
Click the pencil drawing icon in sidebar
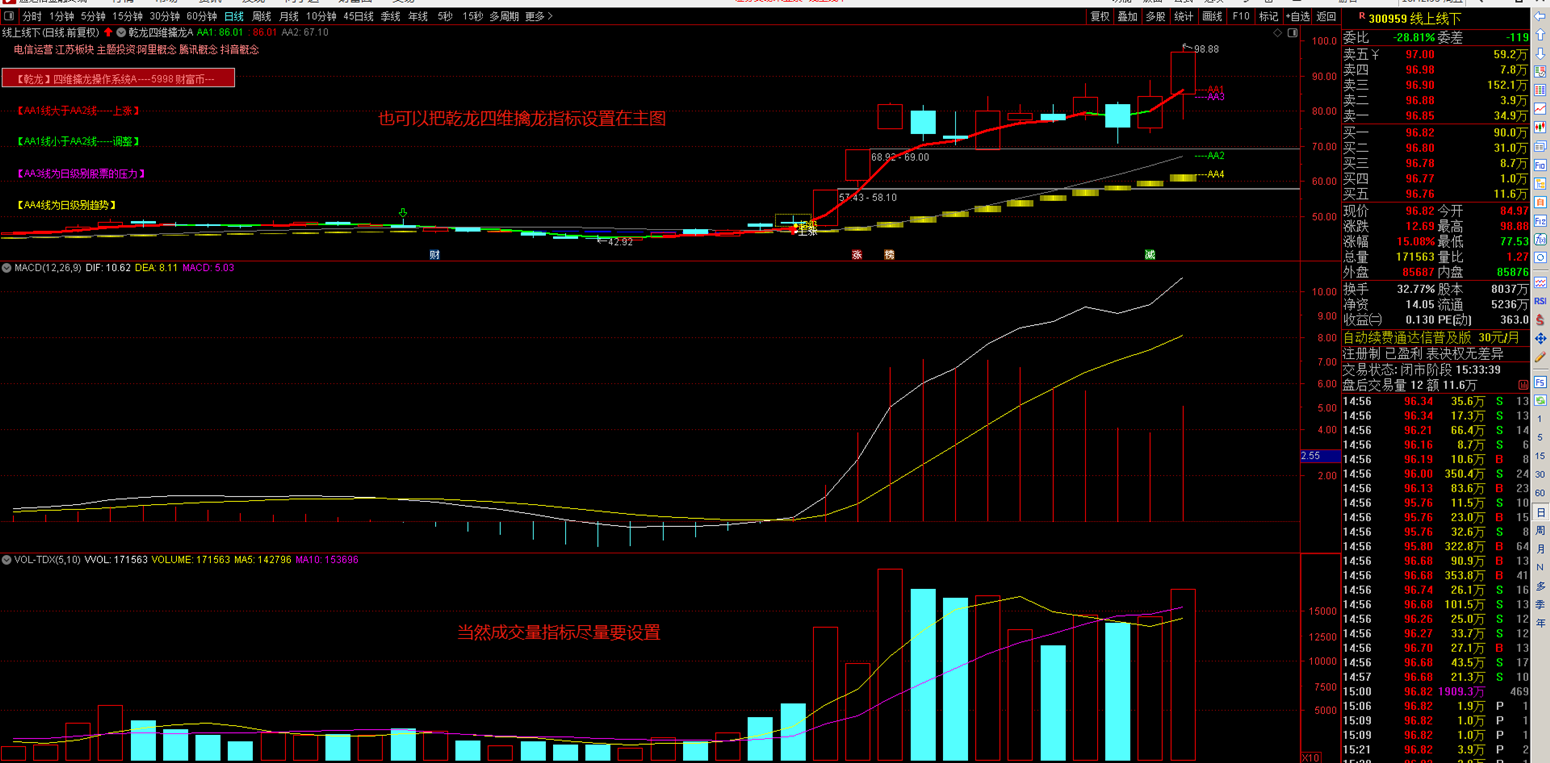click(x=1541, y=356)
